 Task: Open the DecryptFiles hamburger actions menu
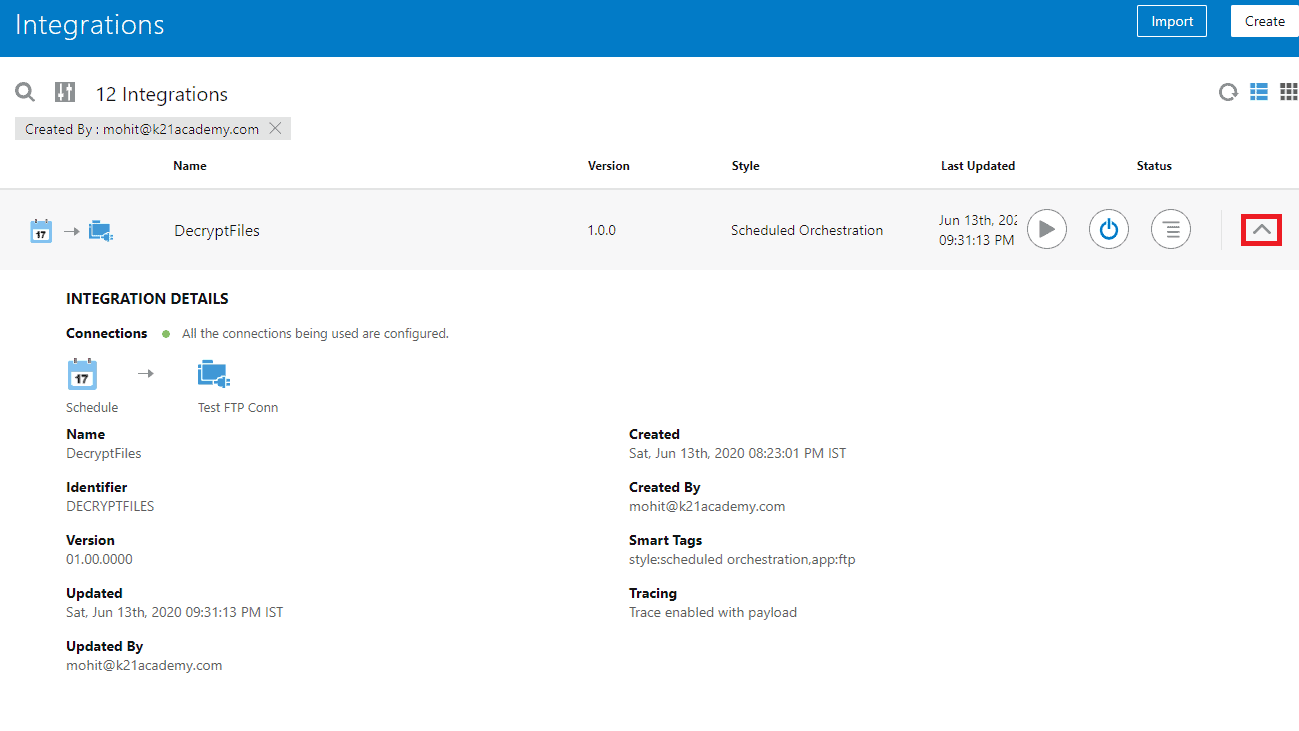1170,229
